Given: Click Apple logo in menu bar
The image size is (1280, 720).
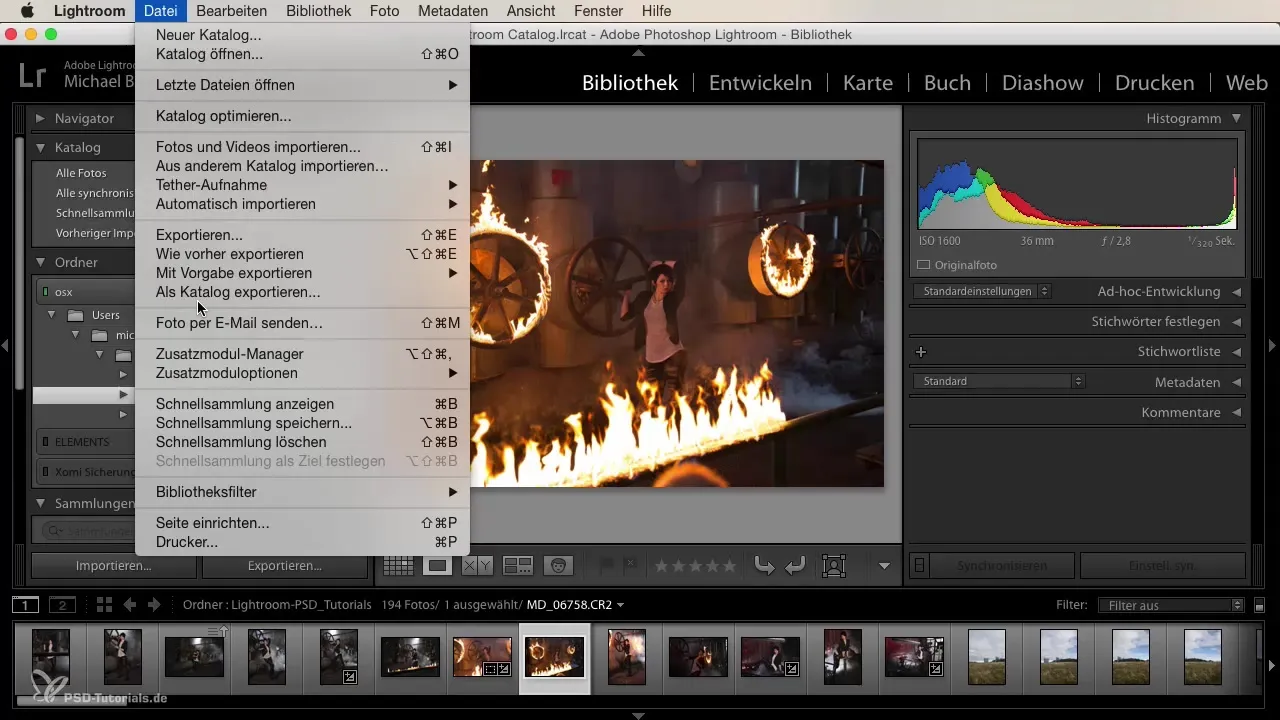Looking at the screenshot, I should point(26,11).
